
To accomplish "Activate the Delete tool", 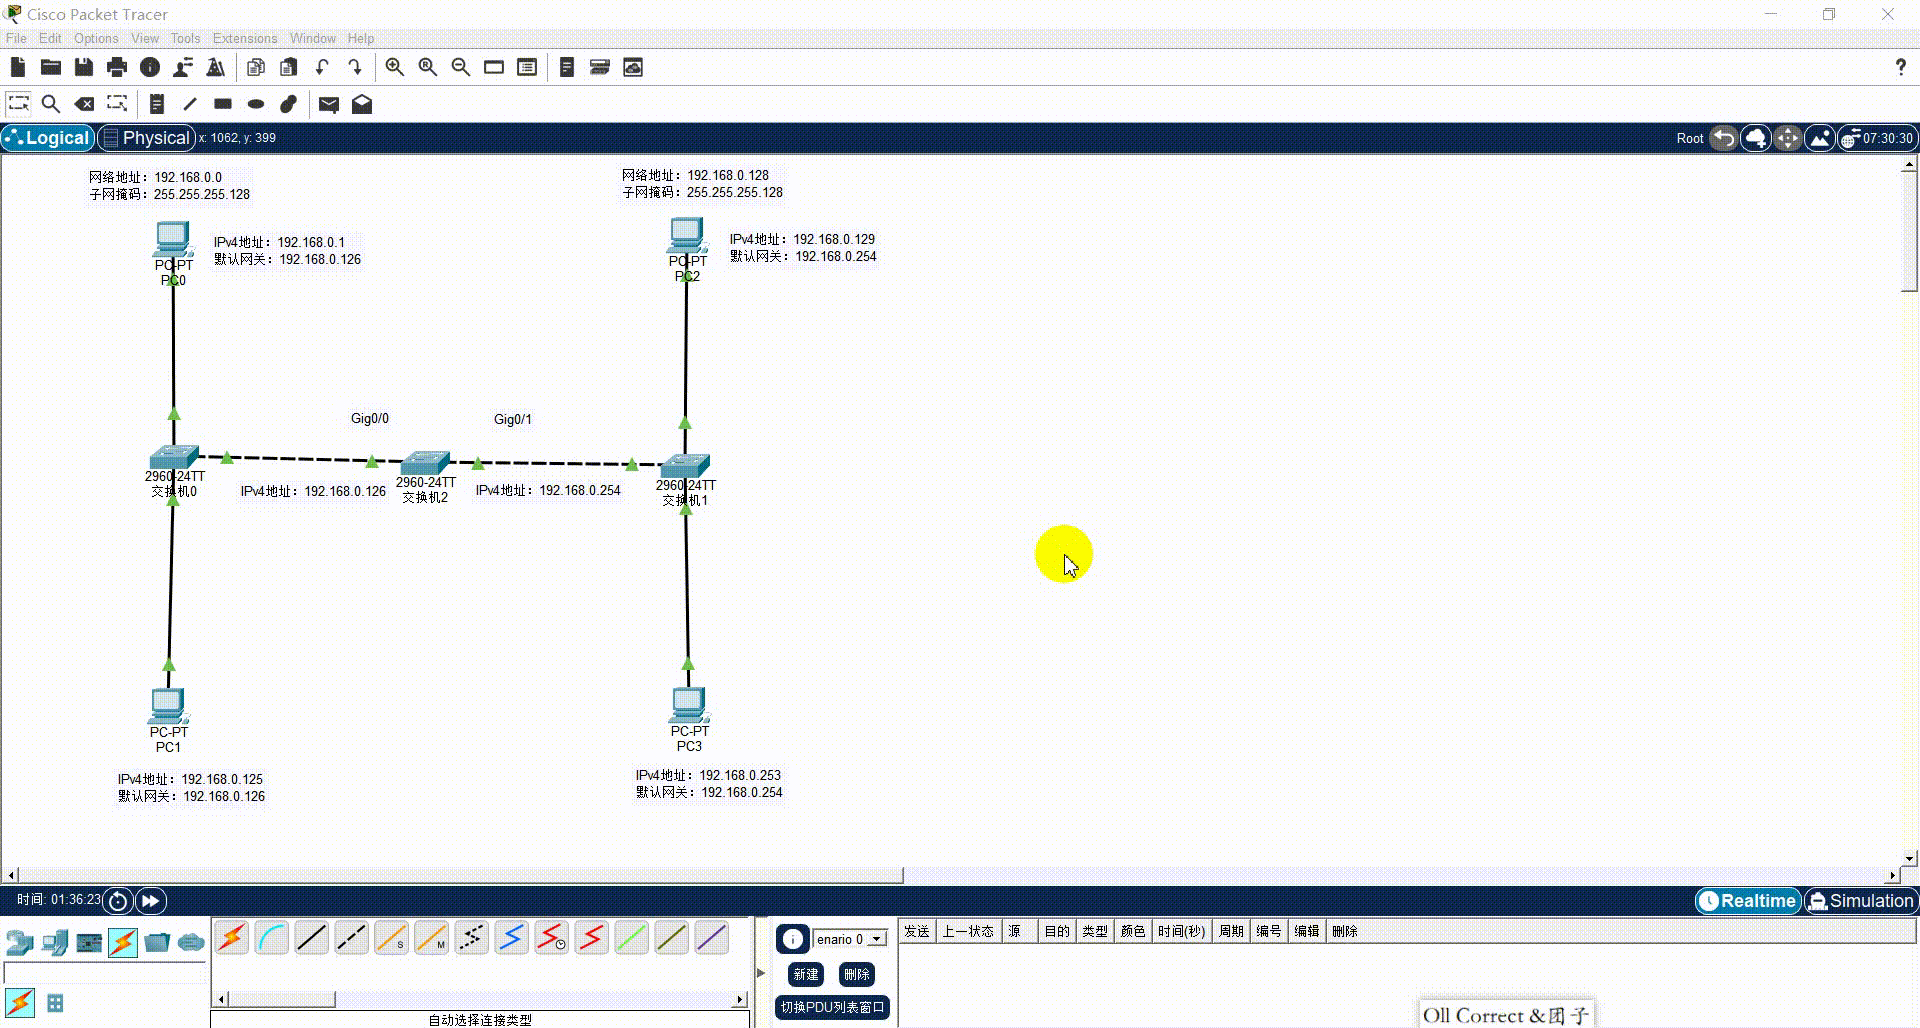I will (84, 103).
